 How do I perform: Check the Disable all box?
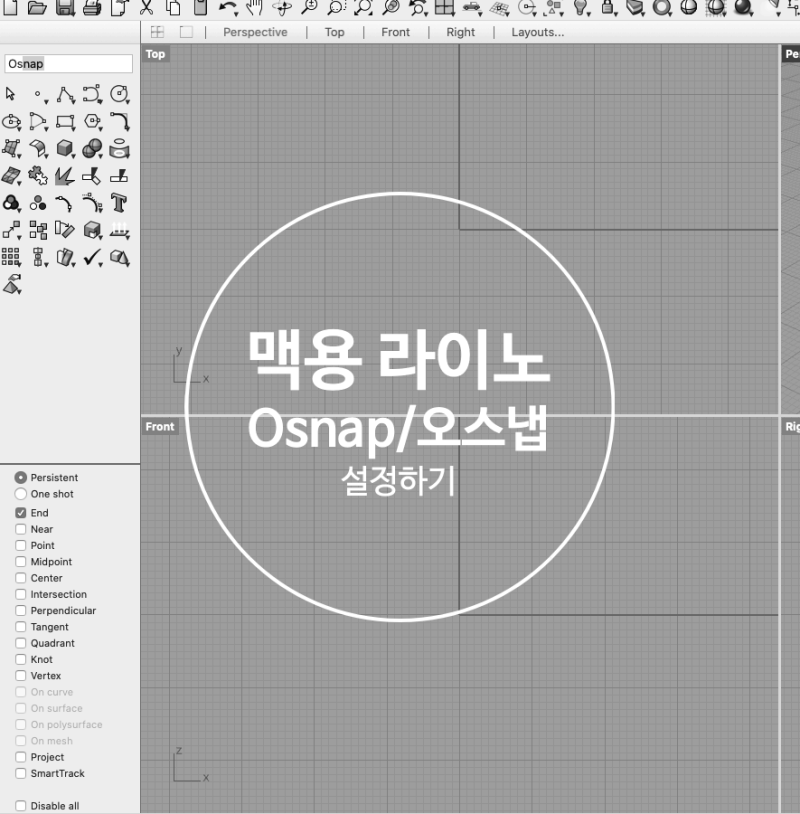(x=21, y=806)
